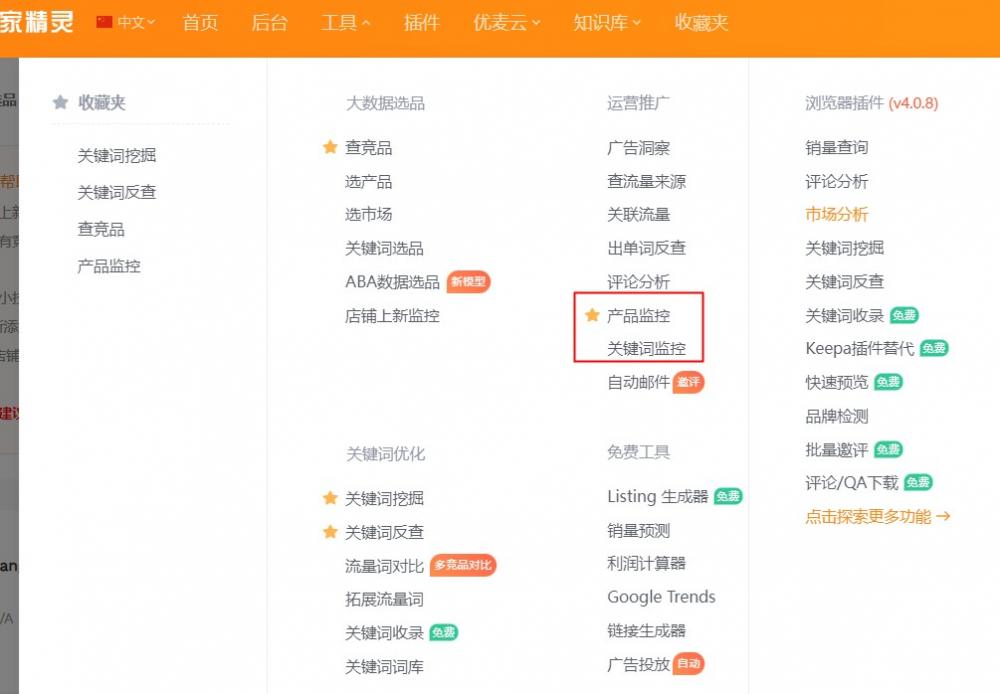
Task: Click the star icon in 收藏夹 sidebar header
Action: [x=60, y=102]
